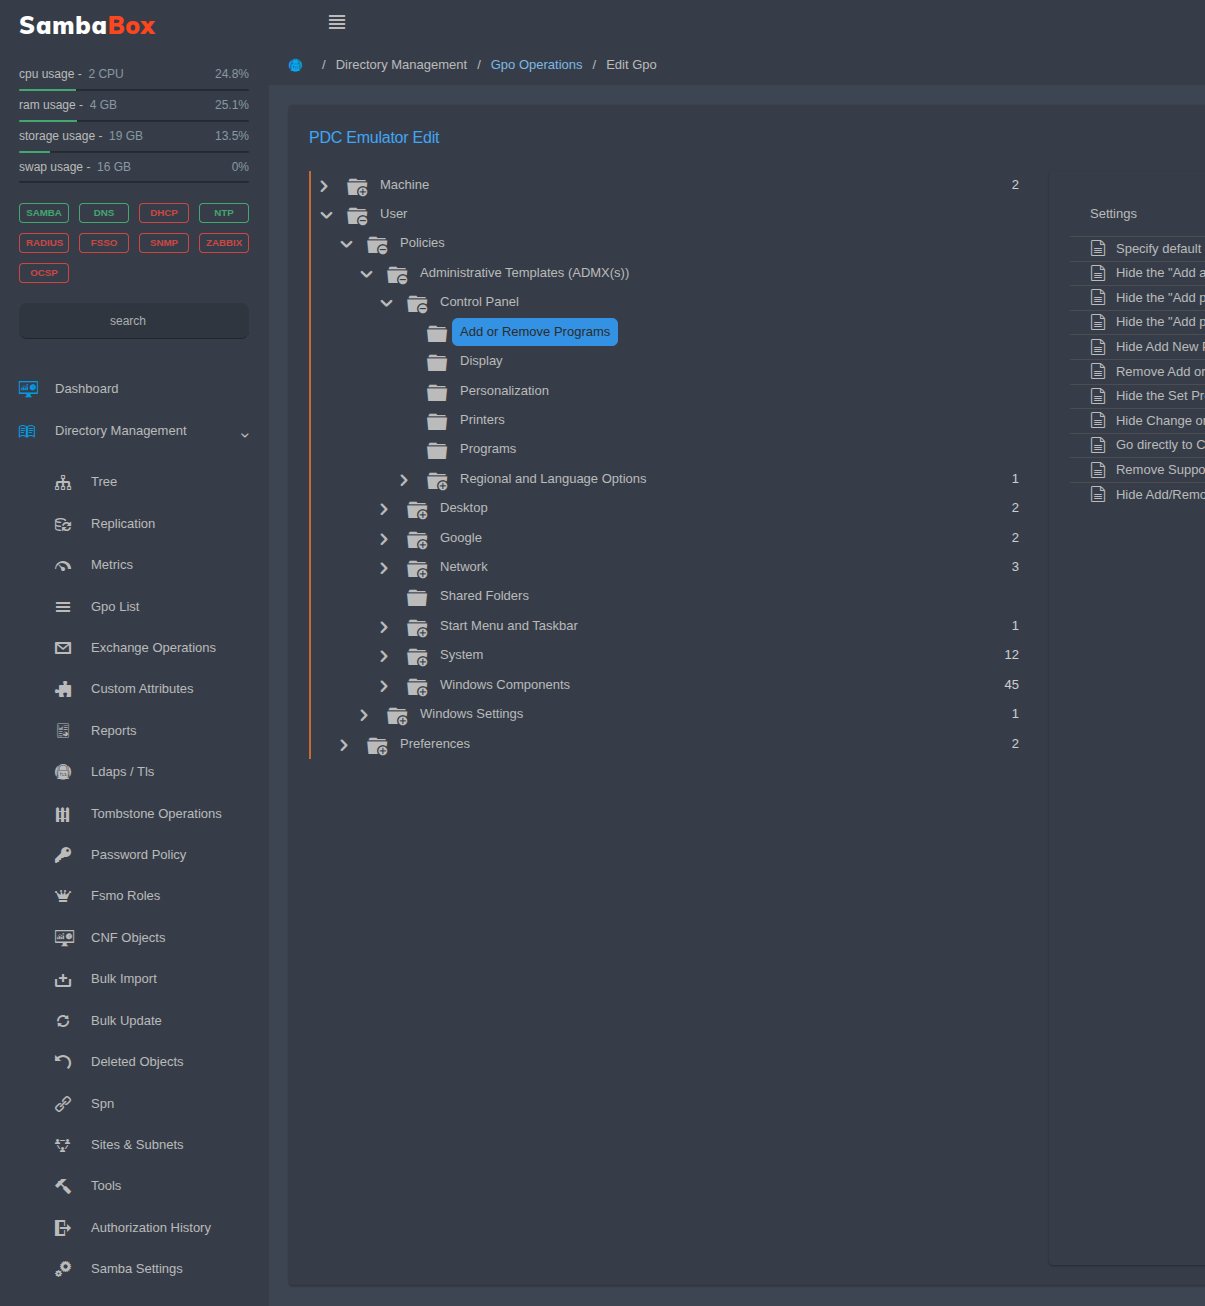Click the home globe breadcrumb icon
Viewport: 1205px width, 1306px height.
click(295, 65)
